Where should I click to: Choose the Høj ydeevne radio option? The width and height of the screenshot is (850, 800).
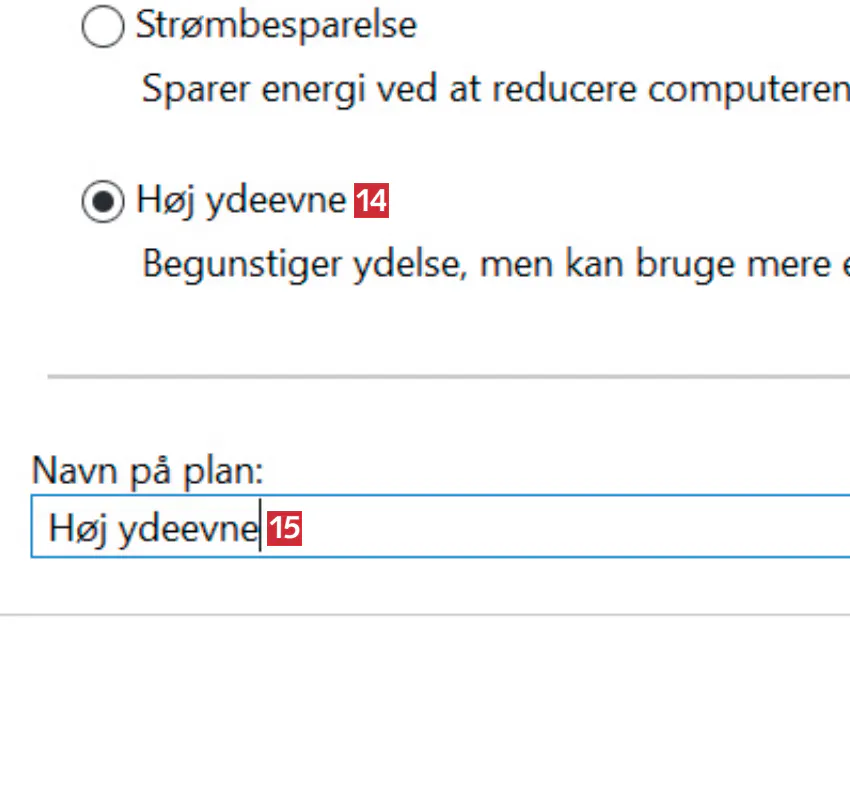[103, 202]
